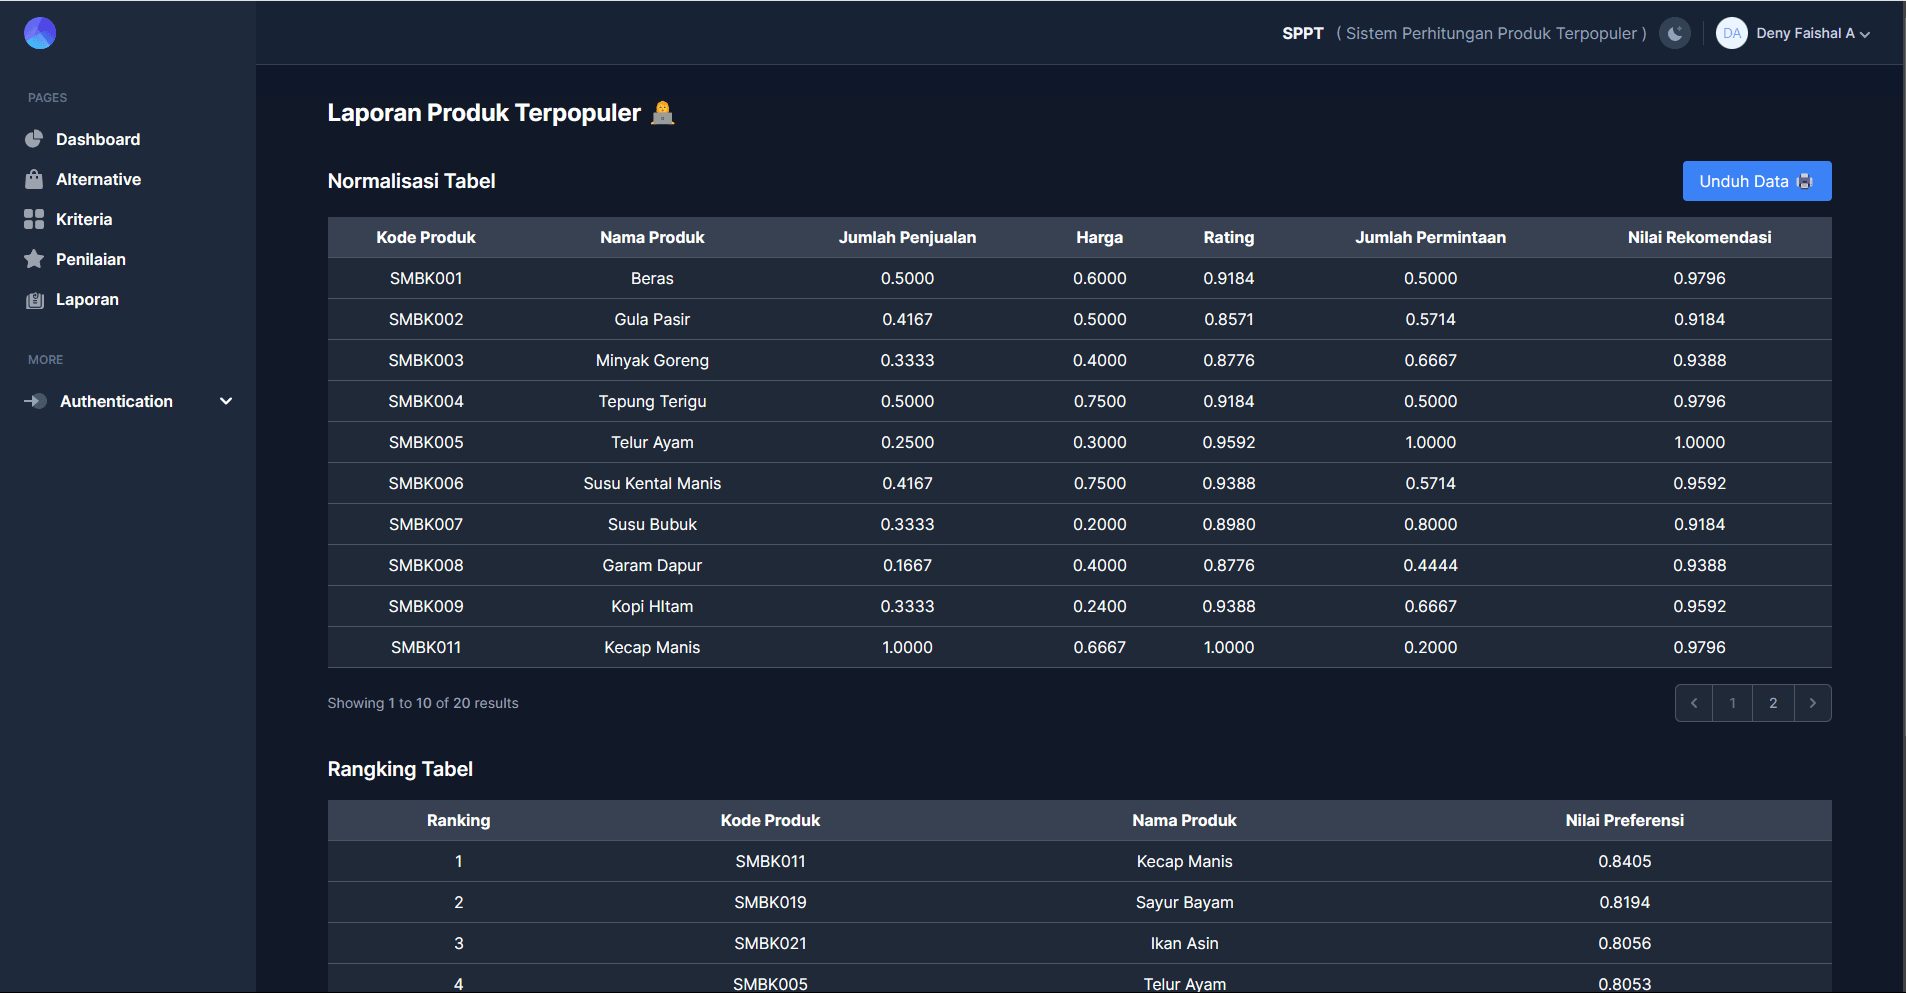
Task: Toggle dark mode with the moon icon
Action: (x=1675, y=33)
